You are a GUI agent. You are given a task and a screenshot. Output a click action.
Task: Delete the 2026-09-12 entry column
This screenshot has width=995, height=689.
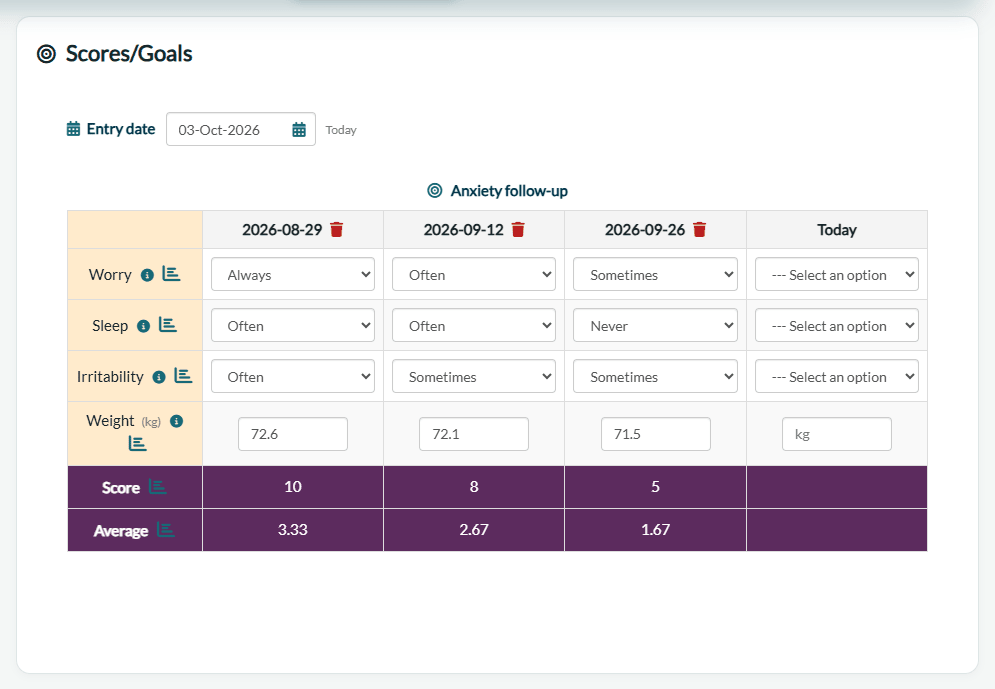[518, 230]
